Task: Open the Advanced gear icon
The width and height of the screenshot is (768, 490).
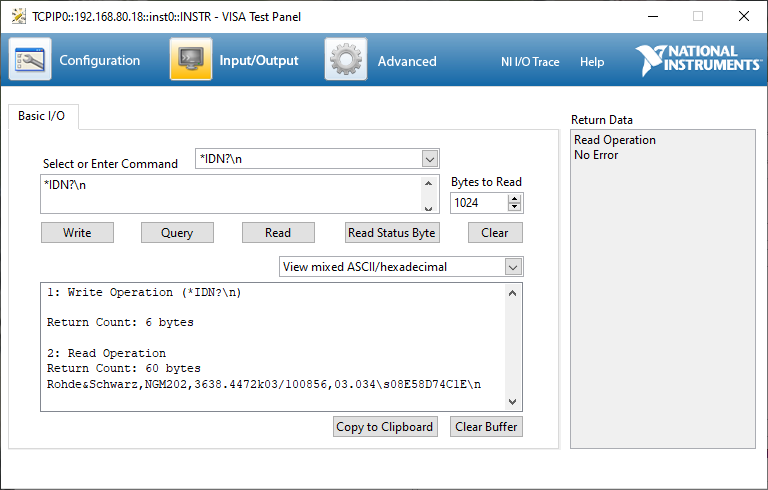Action: 346,59
